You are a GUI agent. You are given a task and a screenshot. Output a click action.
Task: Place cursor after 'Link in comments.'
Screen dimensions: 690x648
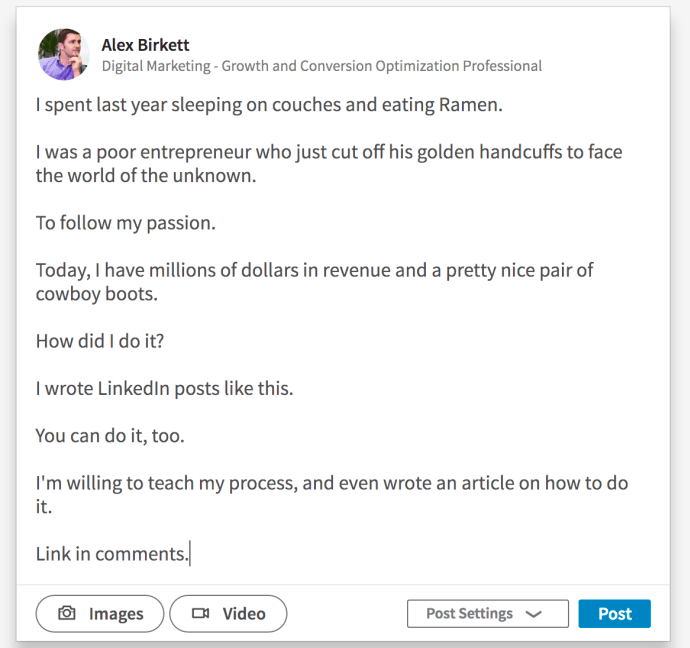pyautogui.click(x=190, y=554)
